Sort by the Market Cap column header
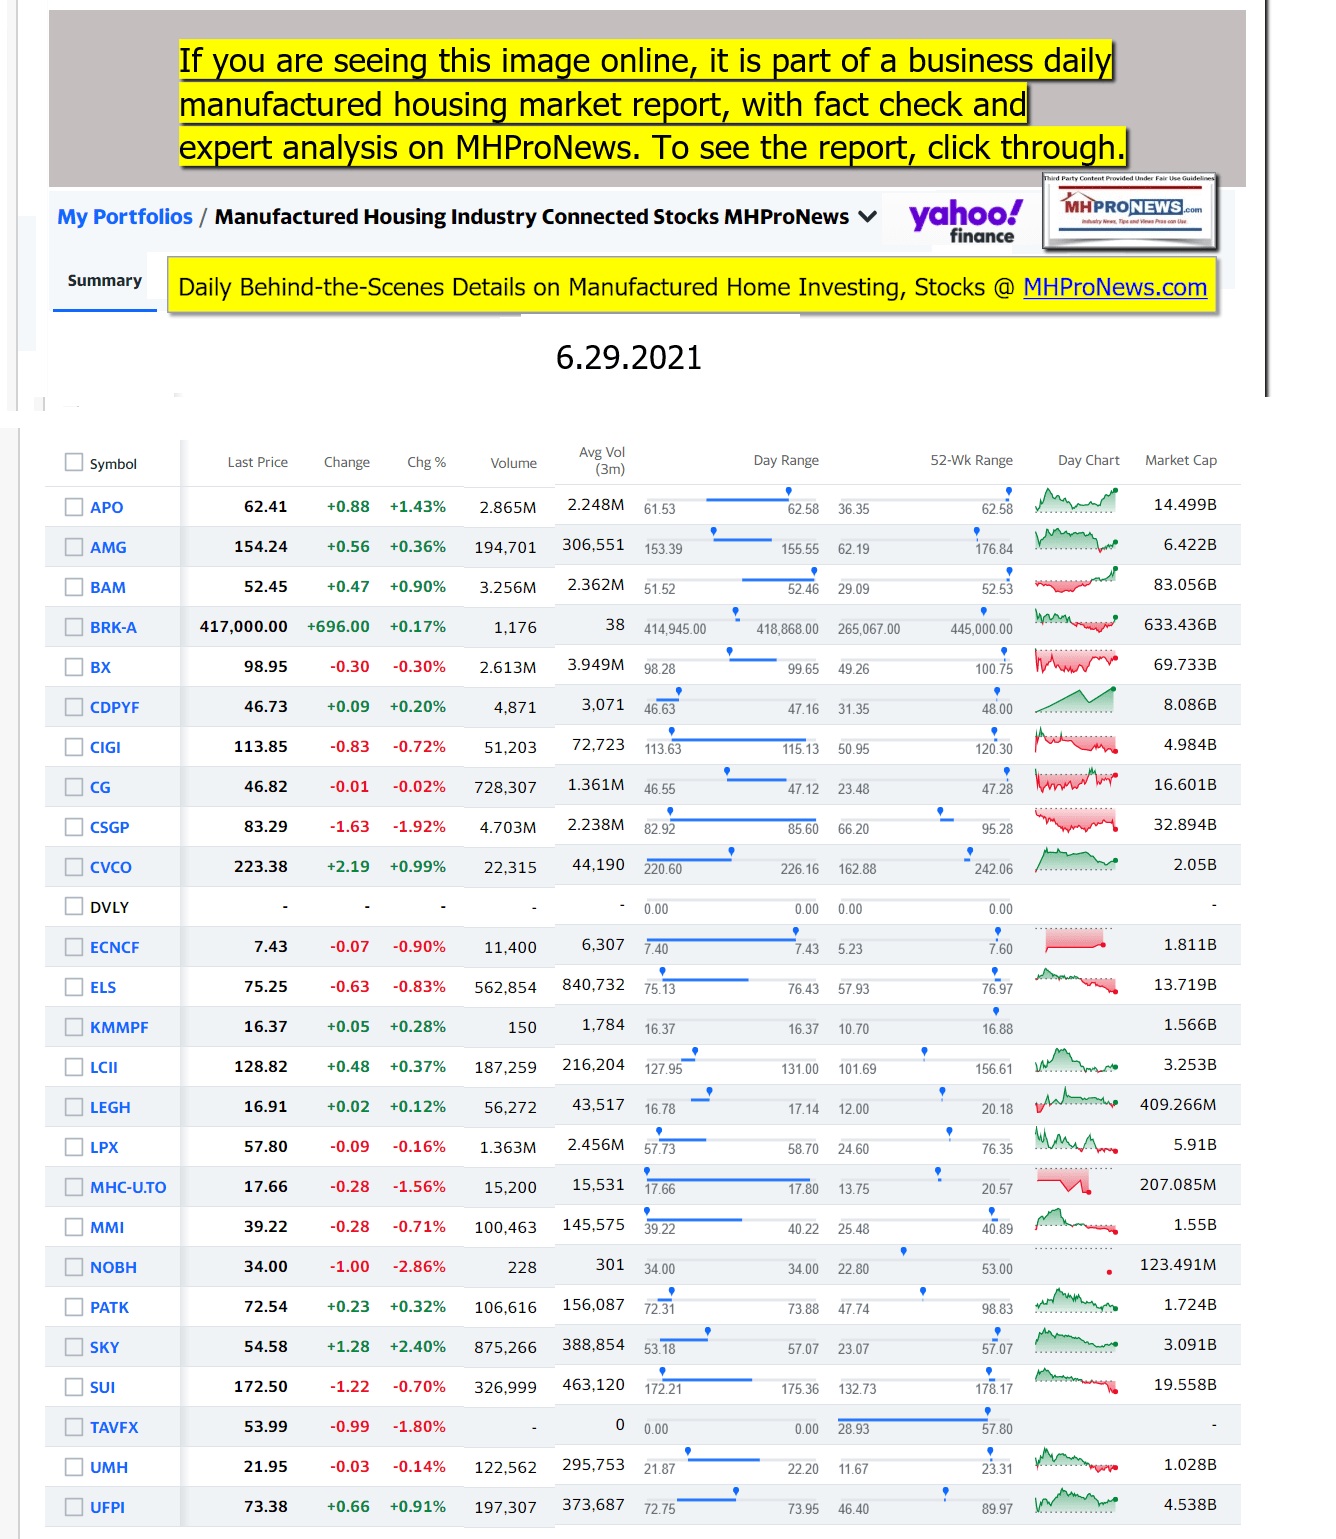Image resolution: width=1336 pixels, height=1539 pixels. pyautogui.click(x=1181, y=460)
